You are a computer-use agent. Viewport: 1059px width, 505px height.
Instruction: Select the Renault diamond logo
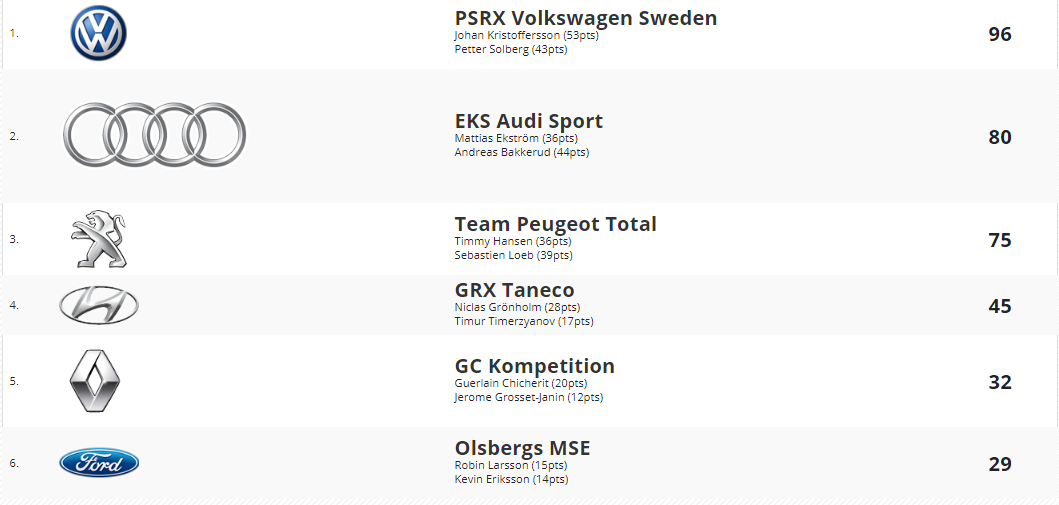(95, 381)
